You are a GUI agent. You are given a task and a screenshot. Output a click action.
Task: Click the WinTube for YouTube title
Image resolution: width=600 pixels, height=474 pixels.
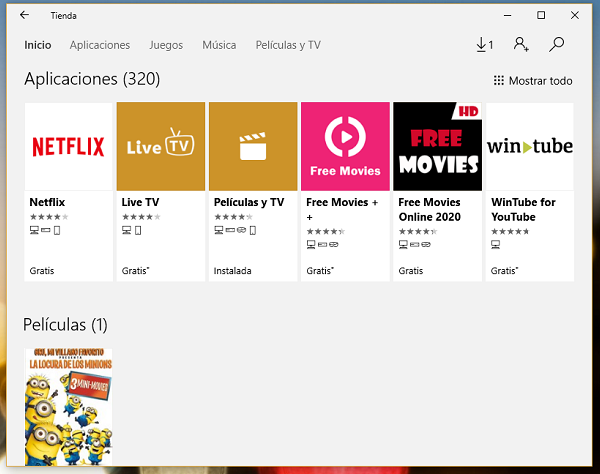(x=523, y=209)
